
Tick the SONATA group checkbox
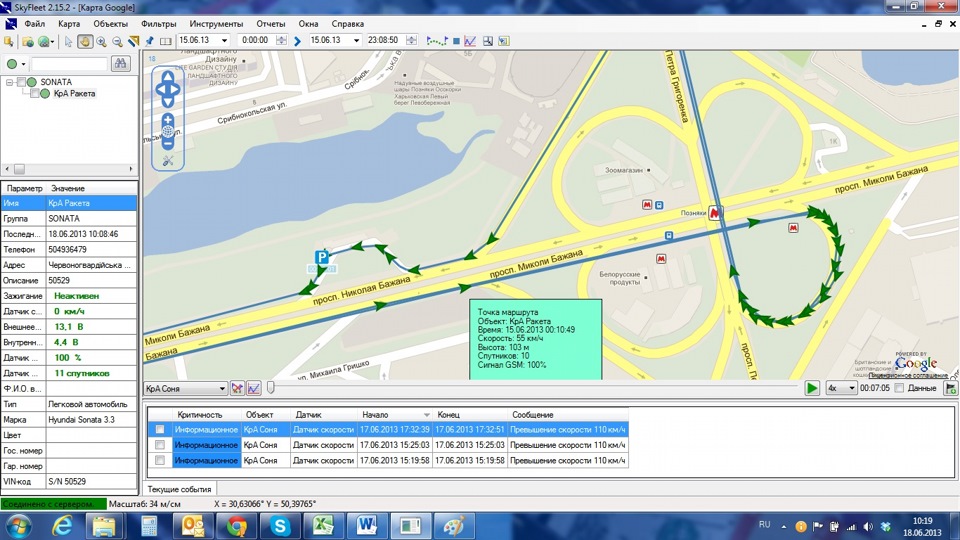point(21,82)
